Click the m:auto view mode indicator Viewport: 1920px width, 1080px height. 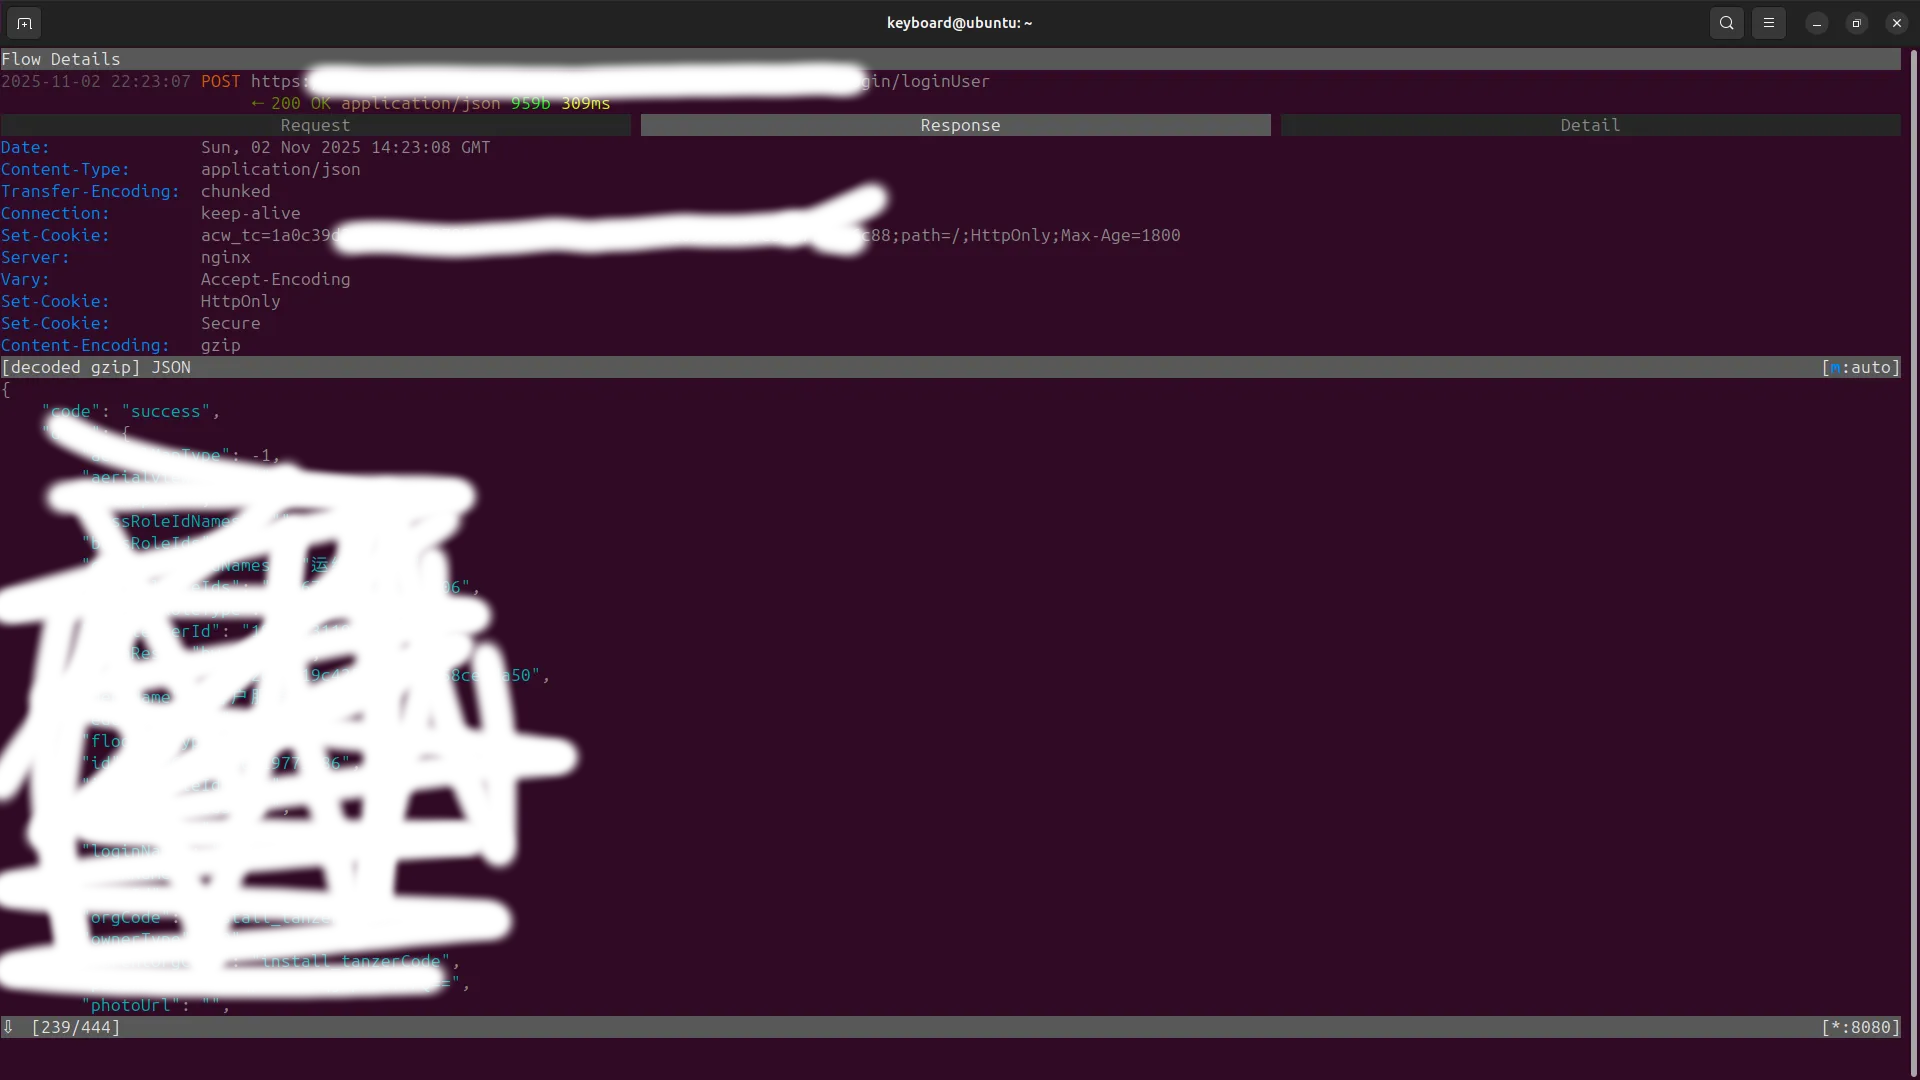[1860, 367]
